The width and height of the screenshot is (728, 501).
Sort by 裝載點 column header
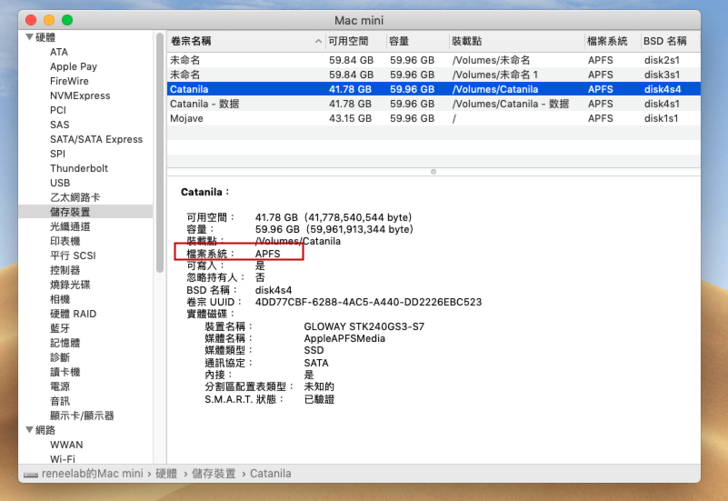[466, 41]
